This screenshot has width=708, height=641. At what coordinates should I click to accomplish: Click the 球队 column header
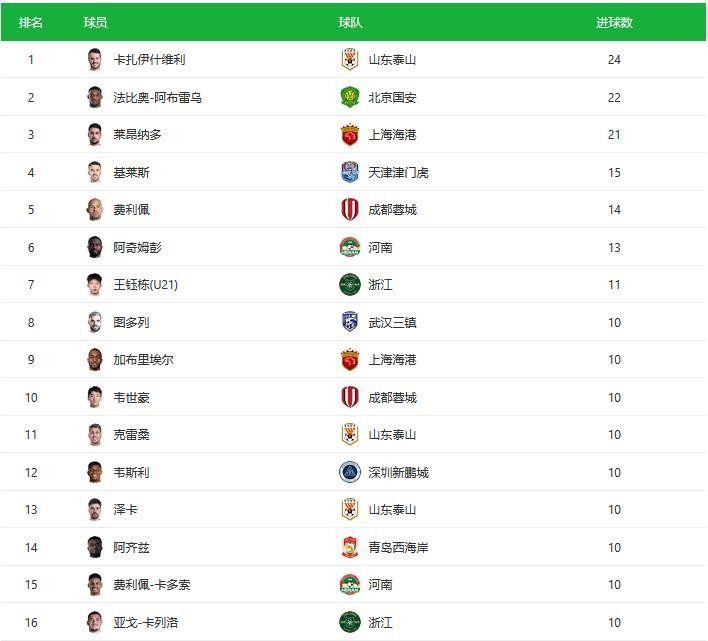pos(350,22)
